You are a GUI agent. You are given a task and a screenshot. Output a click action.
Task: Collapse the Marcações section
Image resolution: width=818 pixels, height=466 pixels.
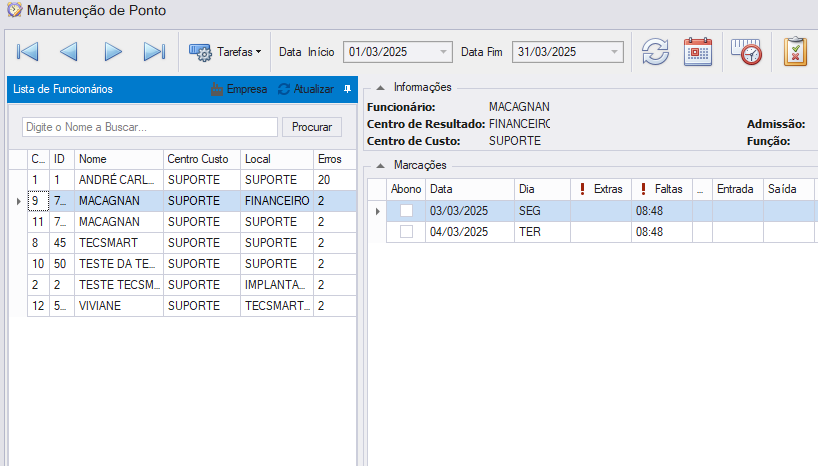pos(380,165)
